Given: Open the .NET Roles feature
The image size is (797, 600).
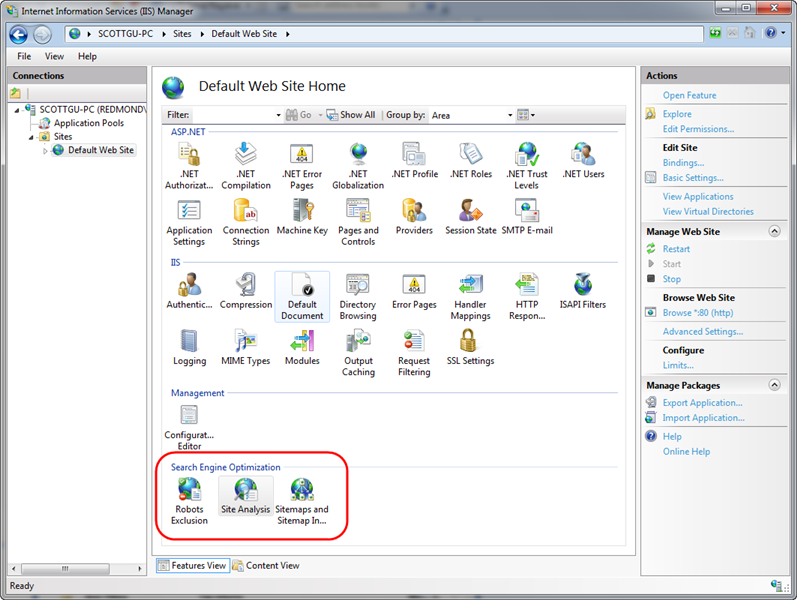Looking at the screenshot, I should click(471, 161).
